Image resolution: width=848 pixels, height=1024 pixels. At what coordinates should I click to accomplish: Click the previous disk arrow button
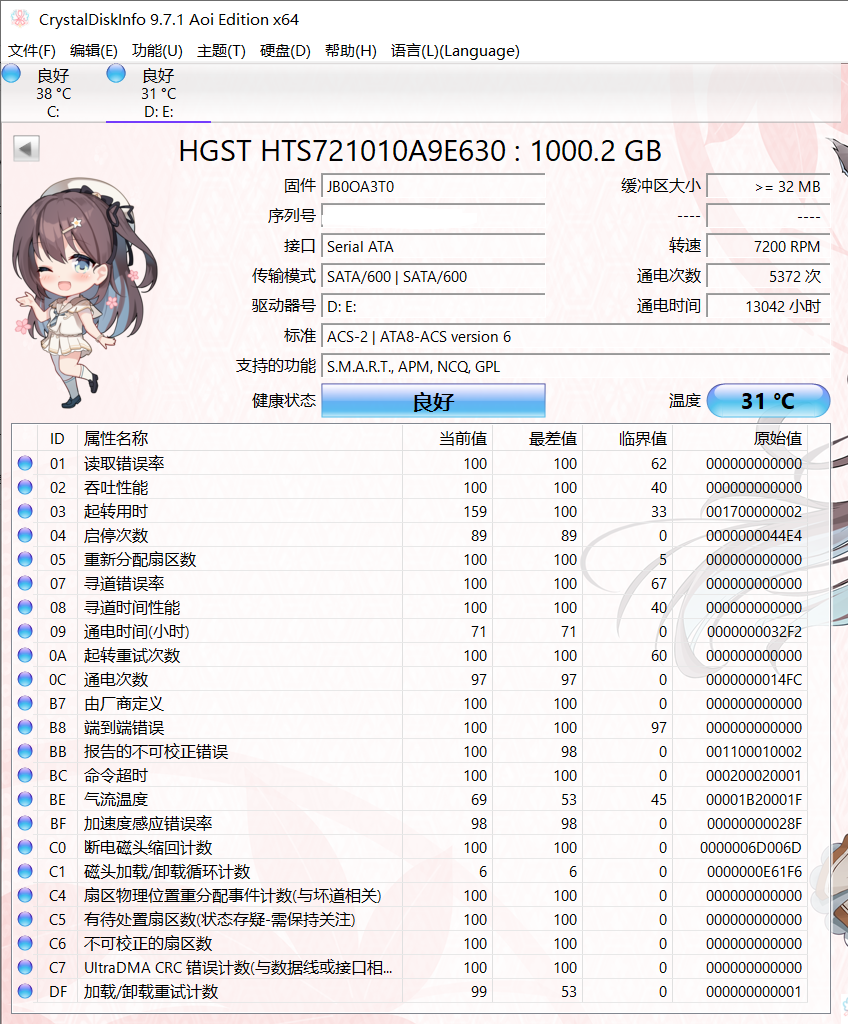point(27,148)
